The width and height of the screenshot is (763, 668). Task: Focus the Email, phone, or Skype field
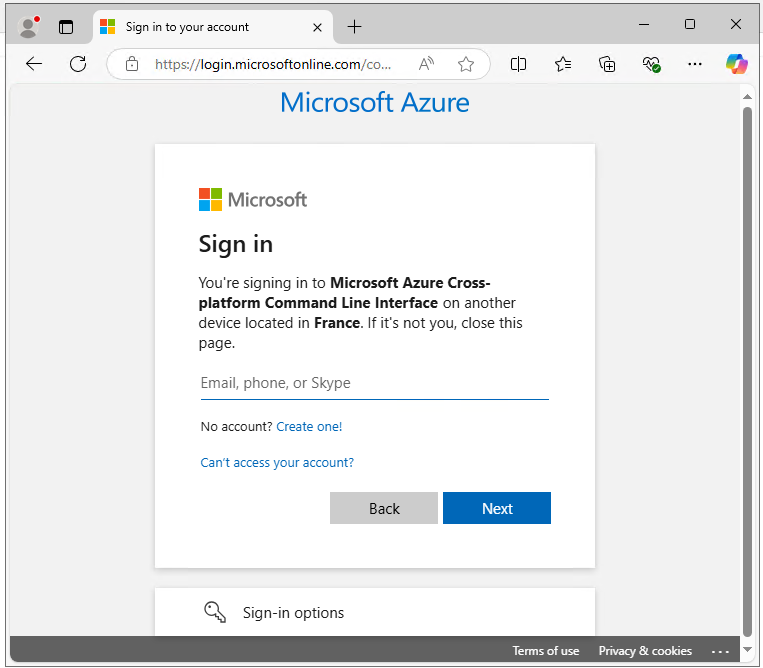(375, 383)
